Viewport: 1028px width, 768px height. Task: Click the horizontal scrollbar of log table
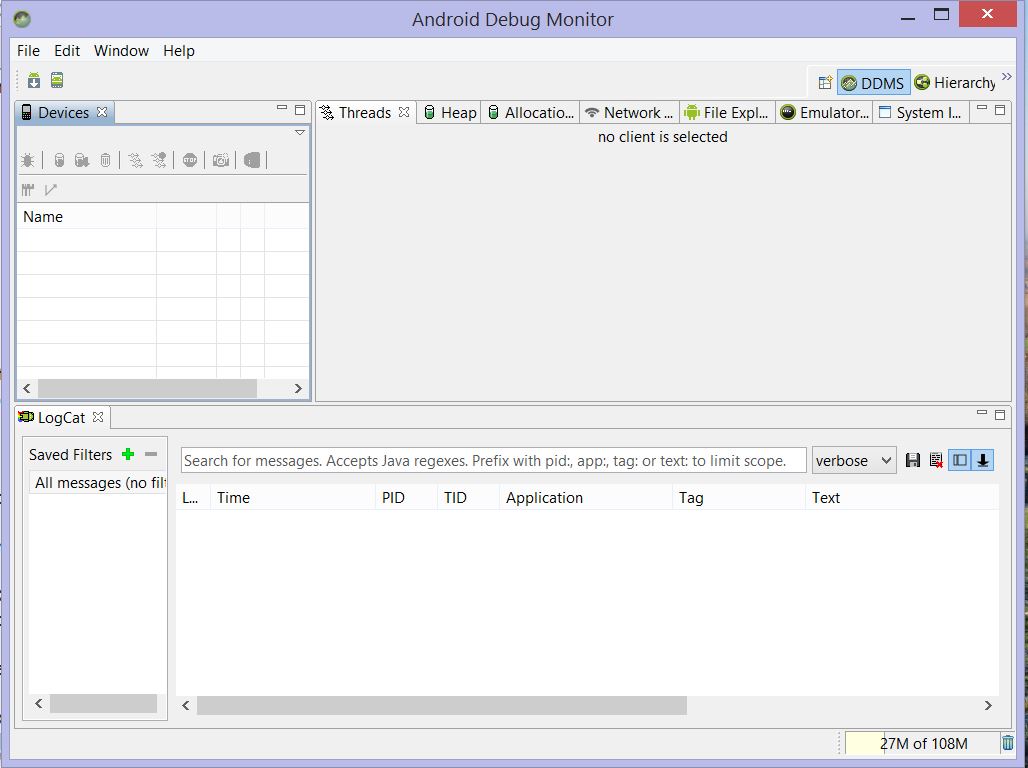point(441,706)
